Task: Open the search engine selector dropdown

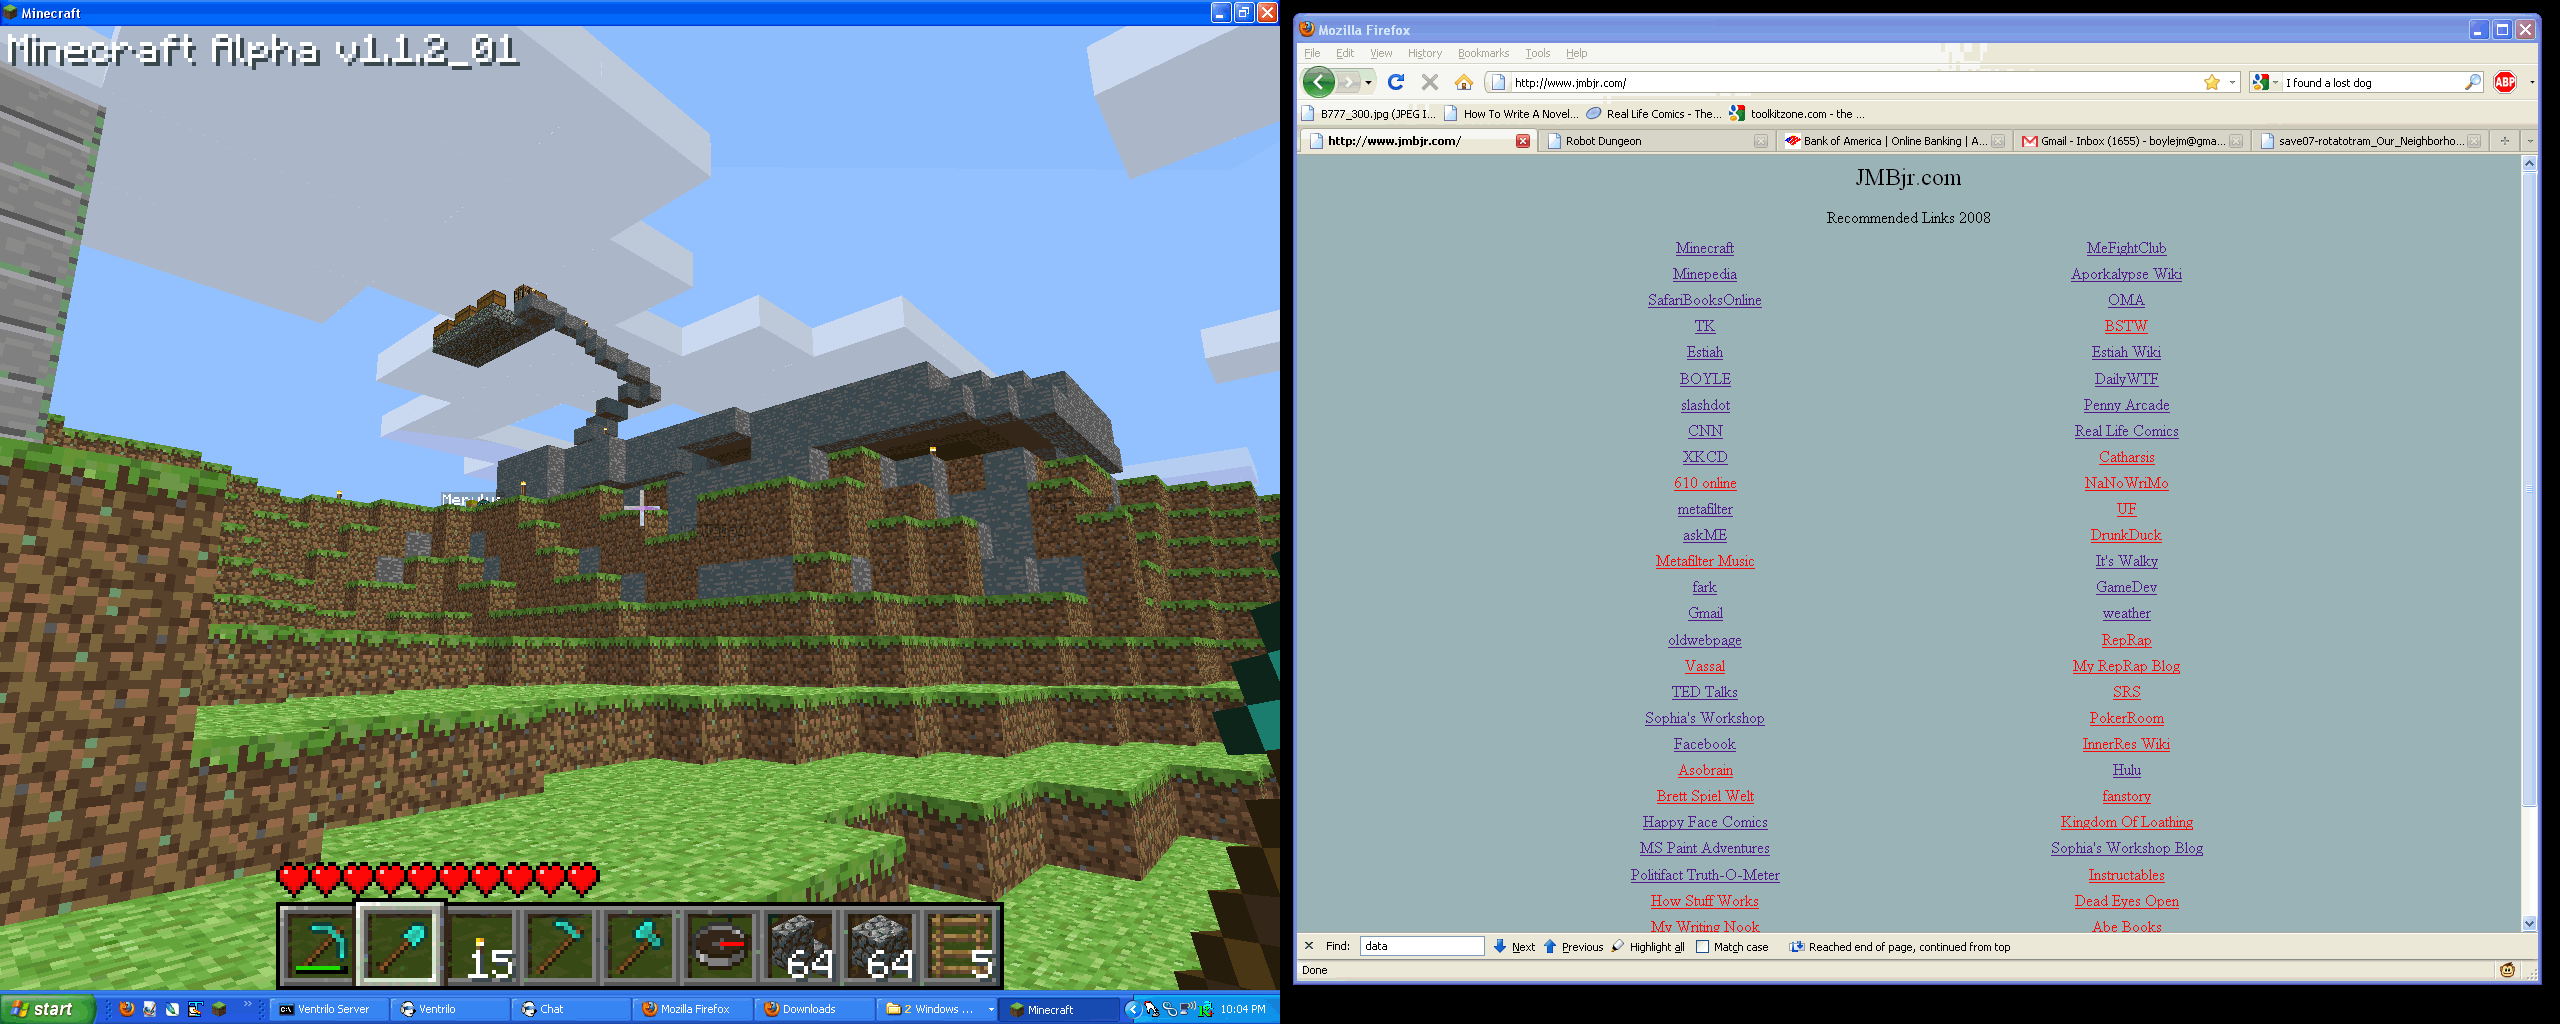Action: [x=2265, y=82]
